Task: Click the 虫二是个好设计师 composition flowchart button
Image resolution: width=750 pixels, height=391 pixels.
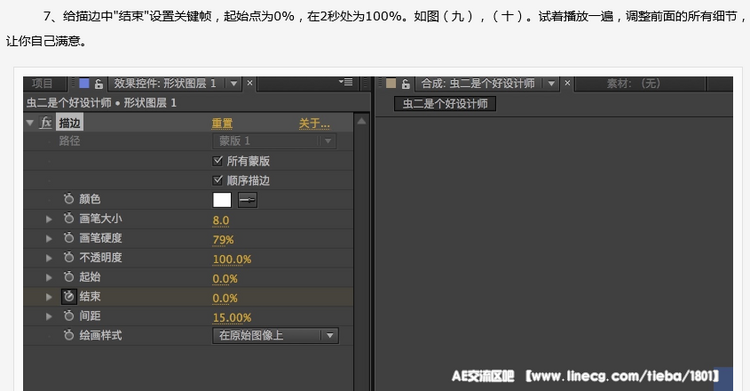Action: [445, 103]
